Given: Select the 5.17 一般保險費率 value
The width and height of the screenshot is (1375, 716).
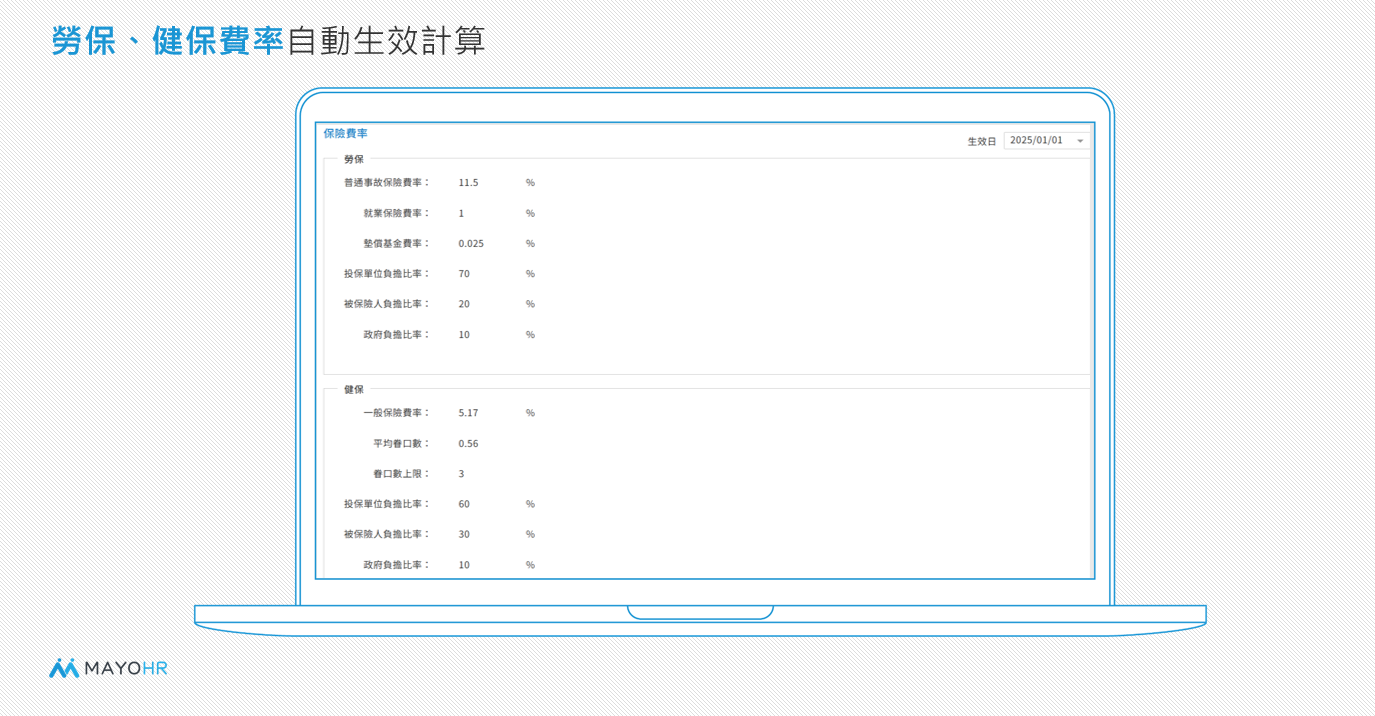Looking at the screenshot, I should 468,413.
